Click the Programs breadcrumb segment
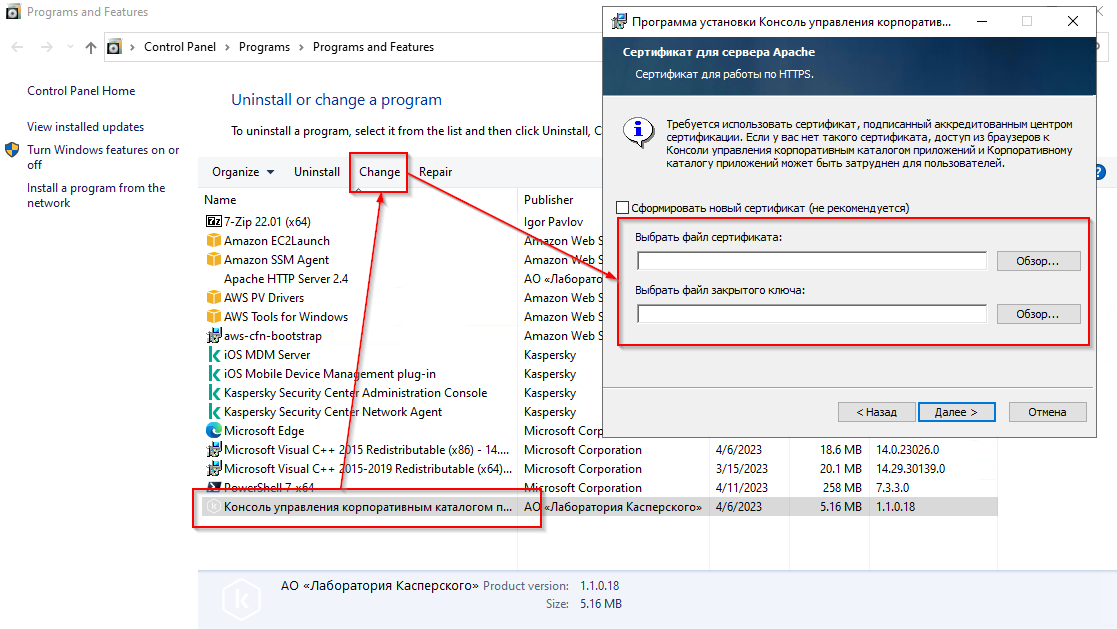1117x629 pixels. pyautogui.click(x=264, y=47)
